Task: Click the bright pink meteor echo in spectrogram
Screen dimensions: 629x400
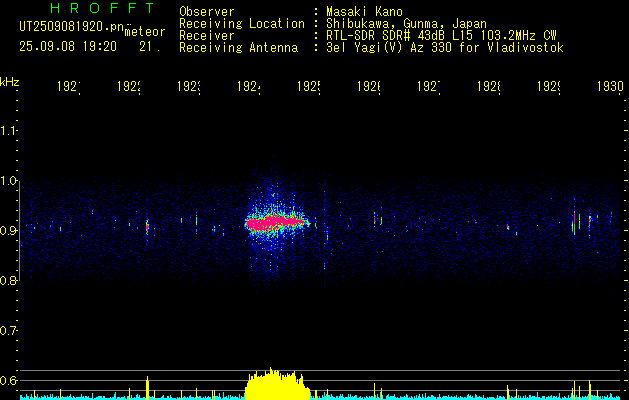Action: click(276, 222)
